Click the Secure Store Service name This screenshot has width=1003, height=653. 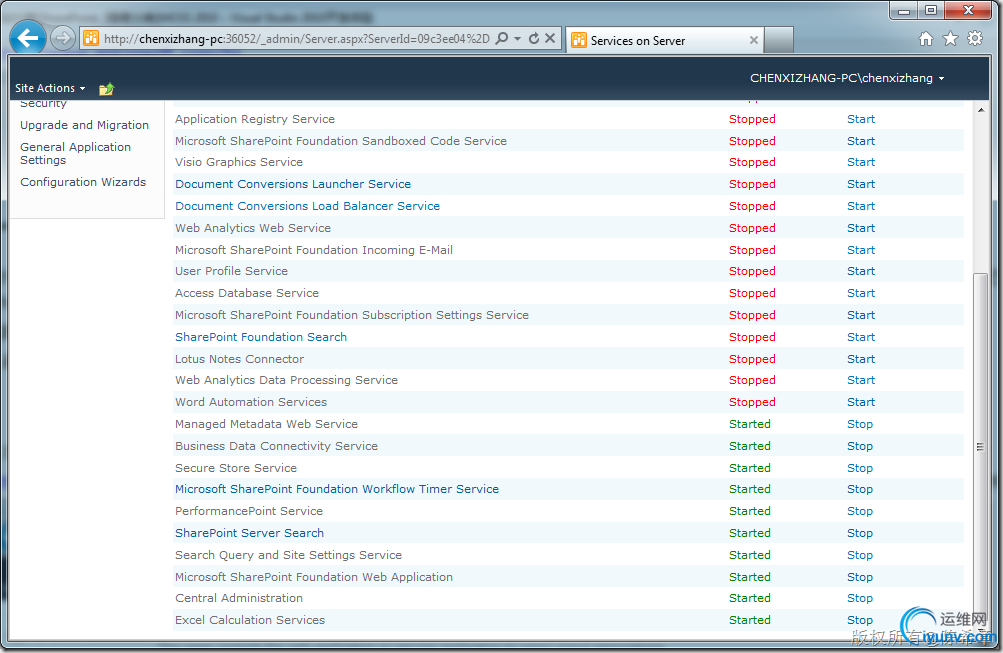point(236,468)
